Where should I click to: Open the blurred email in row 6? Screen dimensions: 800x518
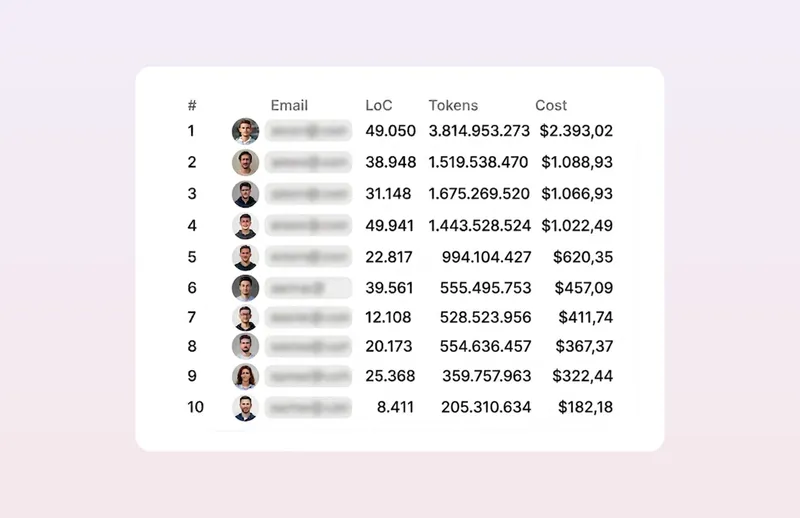pos(309,288)
